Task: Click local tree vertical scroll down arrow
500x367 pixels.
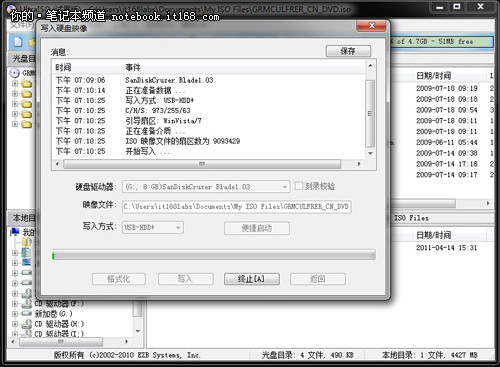Action: pos(138,331)
